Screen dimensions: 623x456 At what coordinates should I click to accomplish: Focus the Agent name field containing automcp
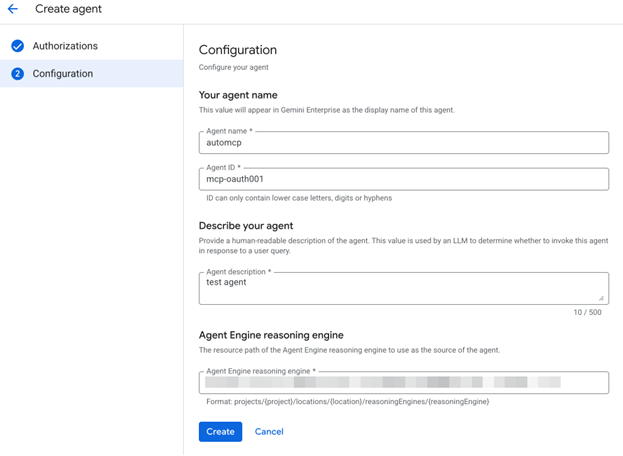click(x=403, y=143)
